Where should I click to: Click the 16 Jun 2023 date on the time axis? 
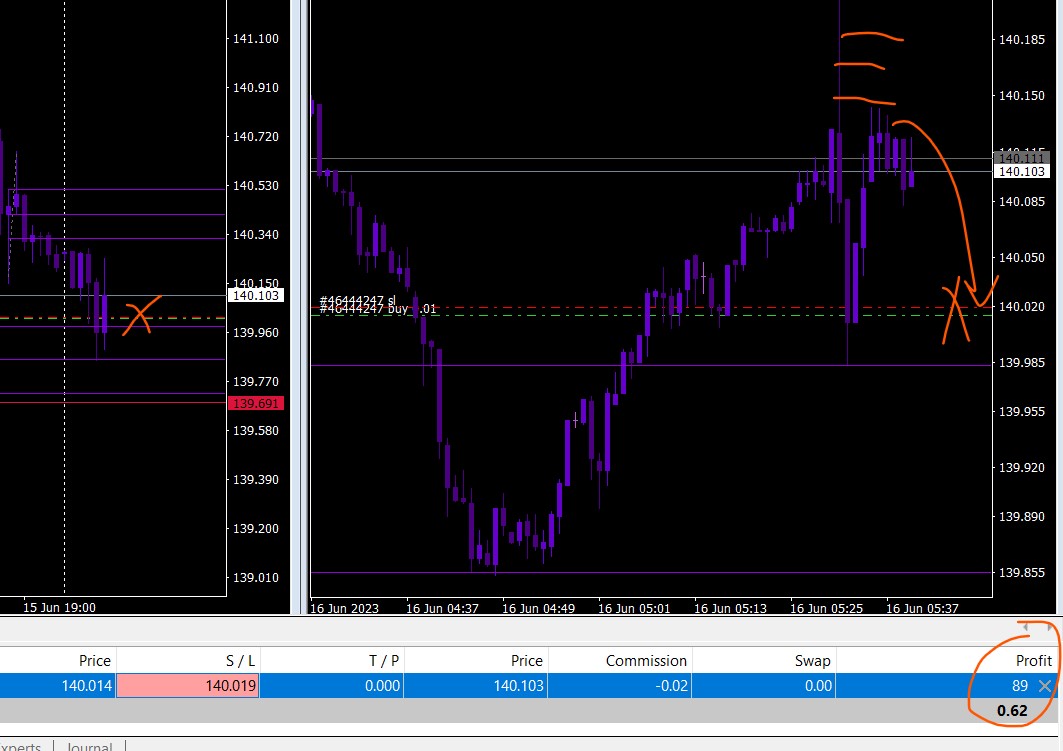click(345, 607)
